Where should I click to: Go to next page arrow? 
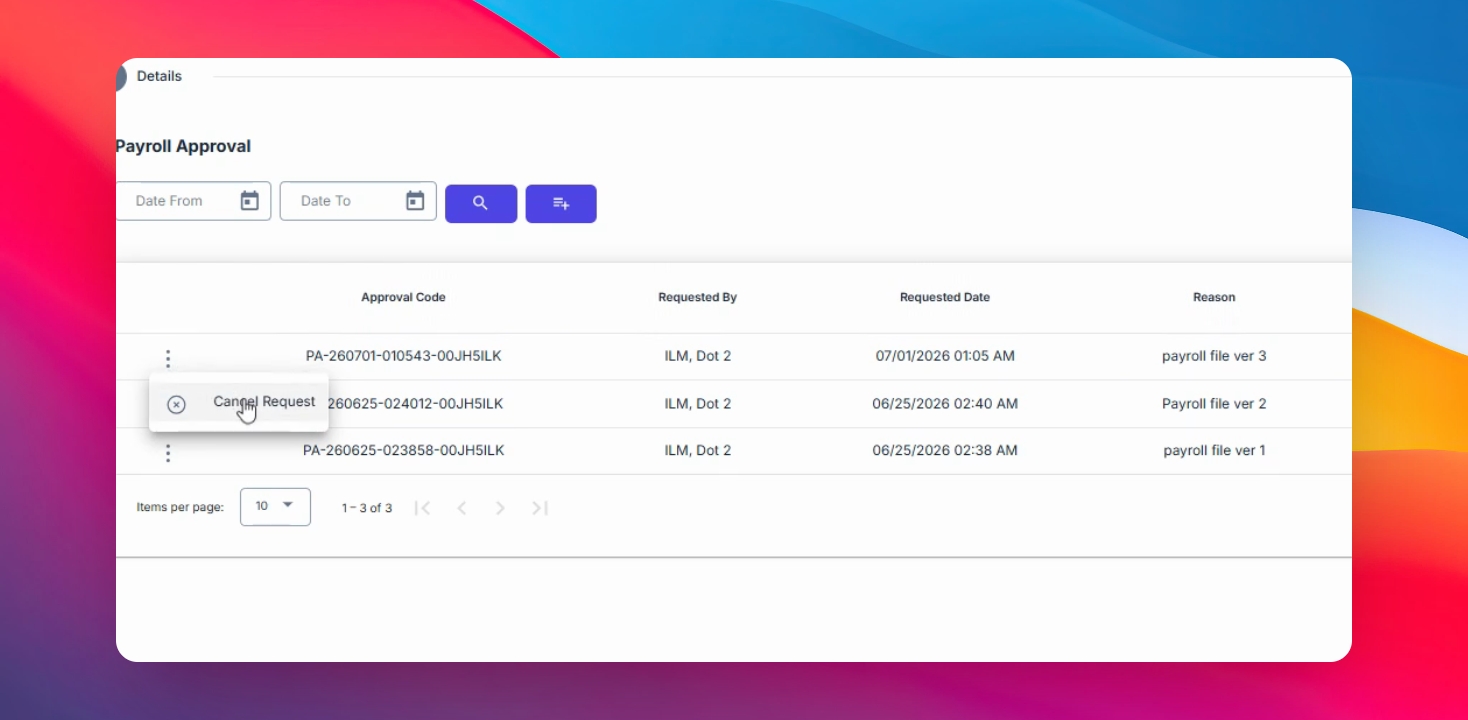tap(500, 508)
